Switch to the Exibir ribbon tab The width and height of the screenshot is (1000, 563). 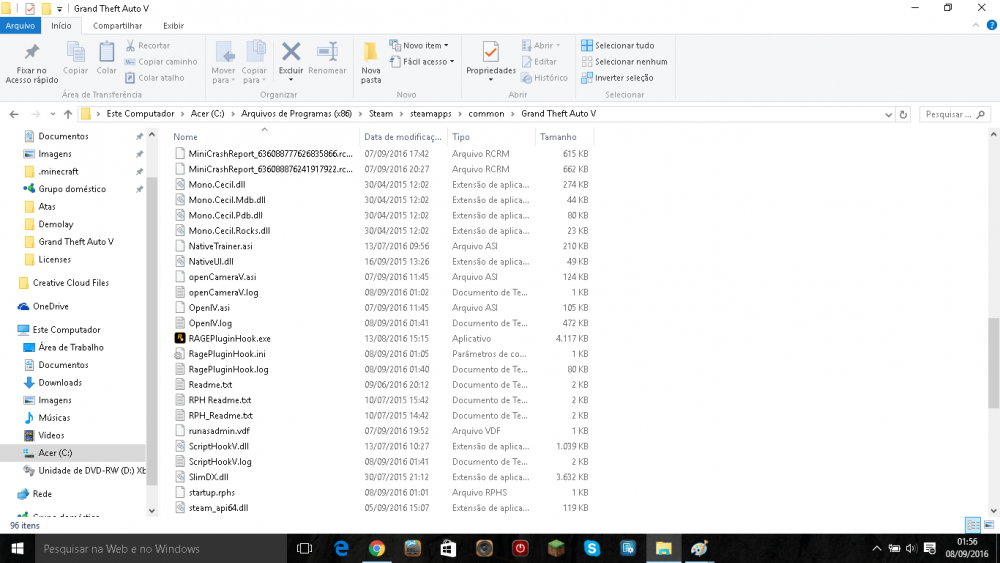pyautogui.click(x=172, y=25)
